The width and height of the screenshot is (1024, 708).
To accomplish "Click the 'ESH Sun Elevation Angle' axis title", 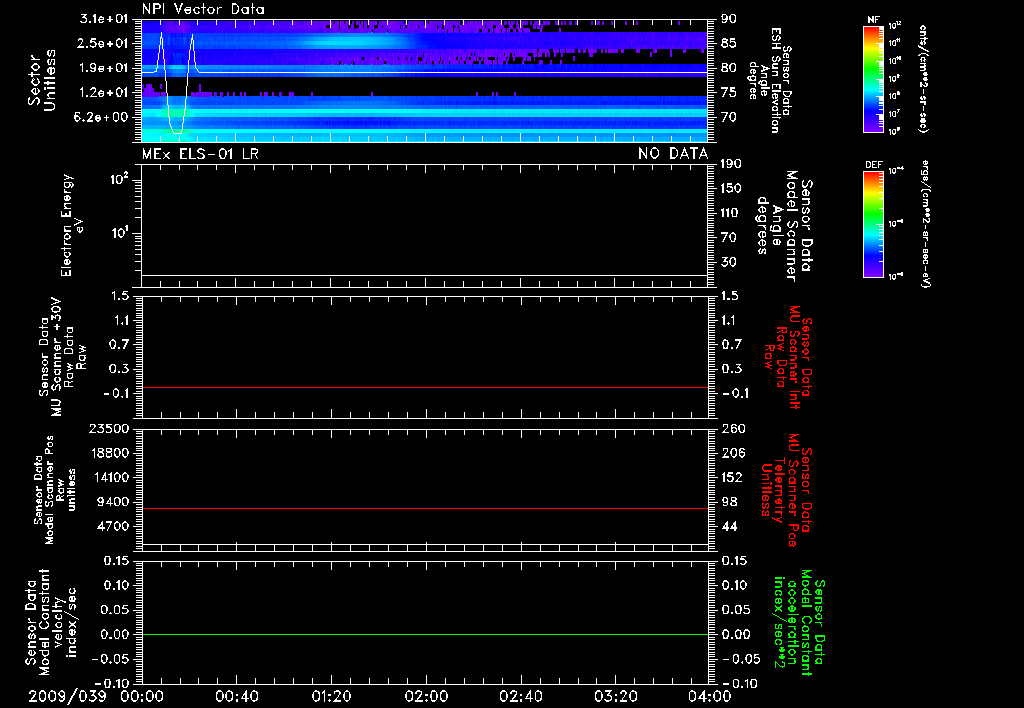I will [770, 80].
